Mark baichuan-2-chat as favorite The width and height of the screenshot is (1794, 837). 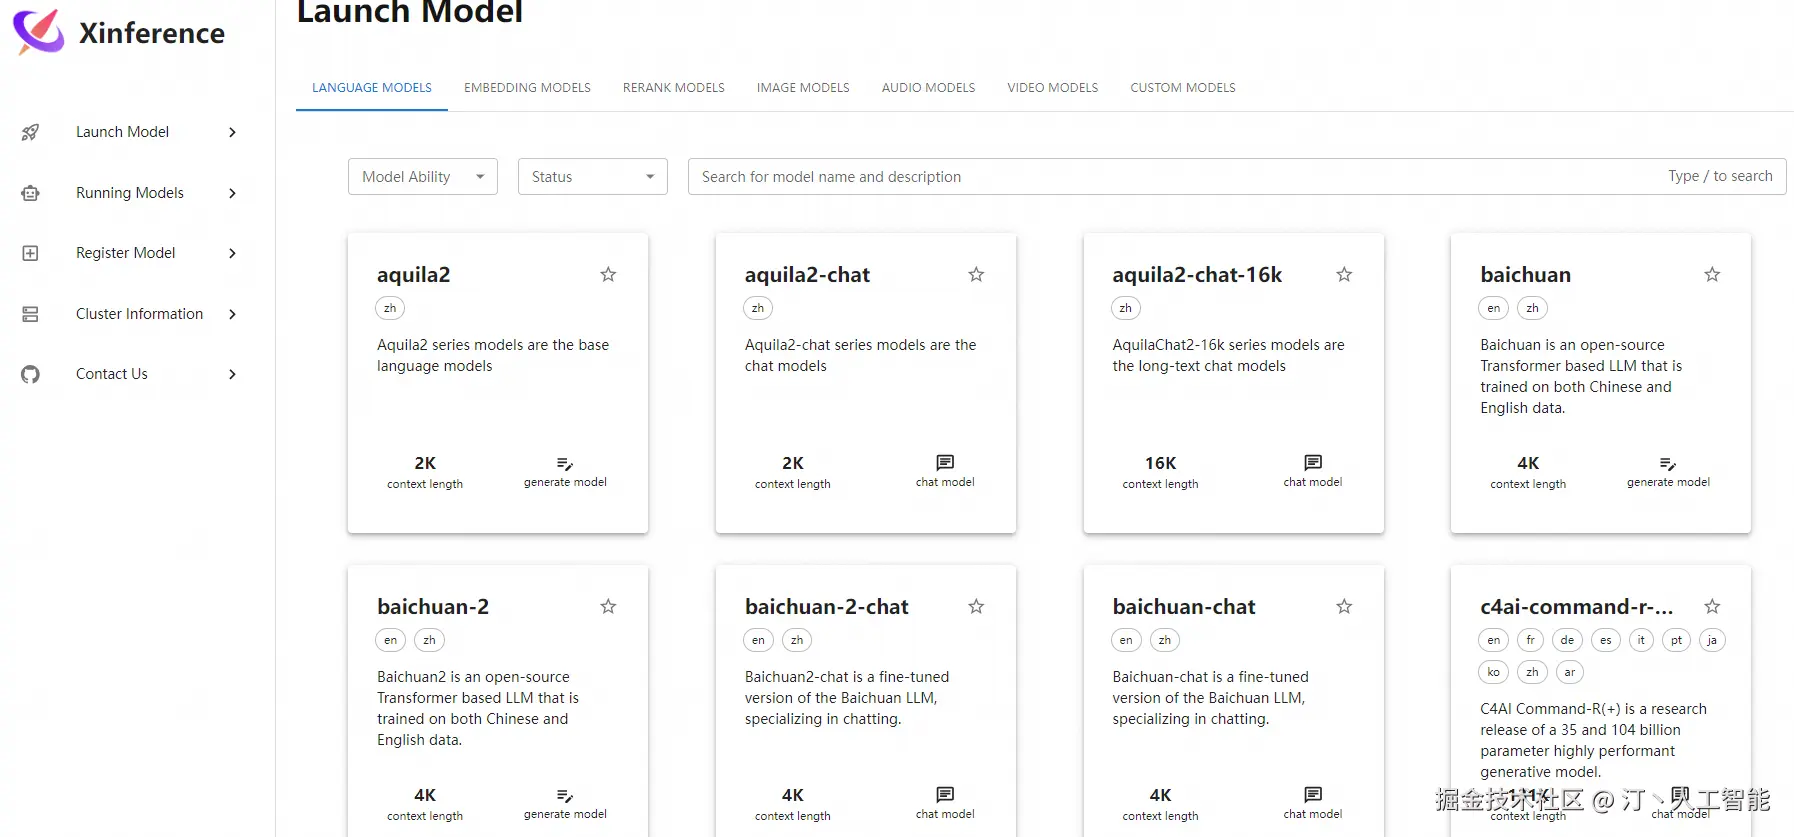tap(976, 606)
